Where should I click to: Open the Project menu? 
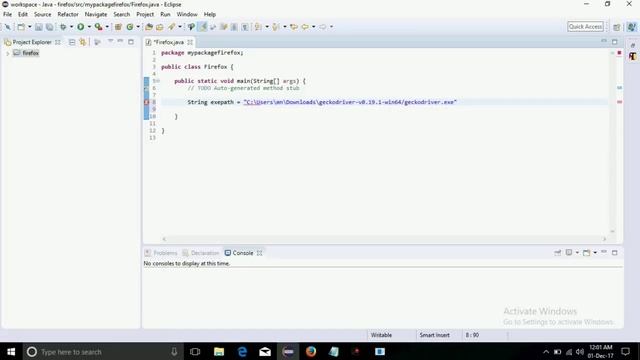(145, 14)
